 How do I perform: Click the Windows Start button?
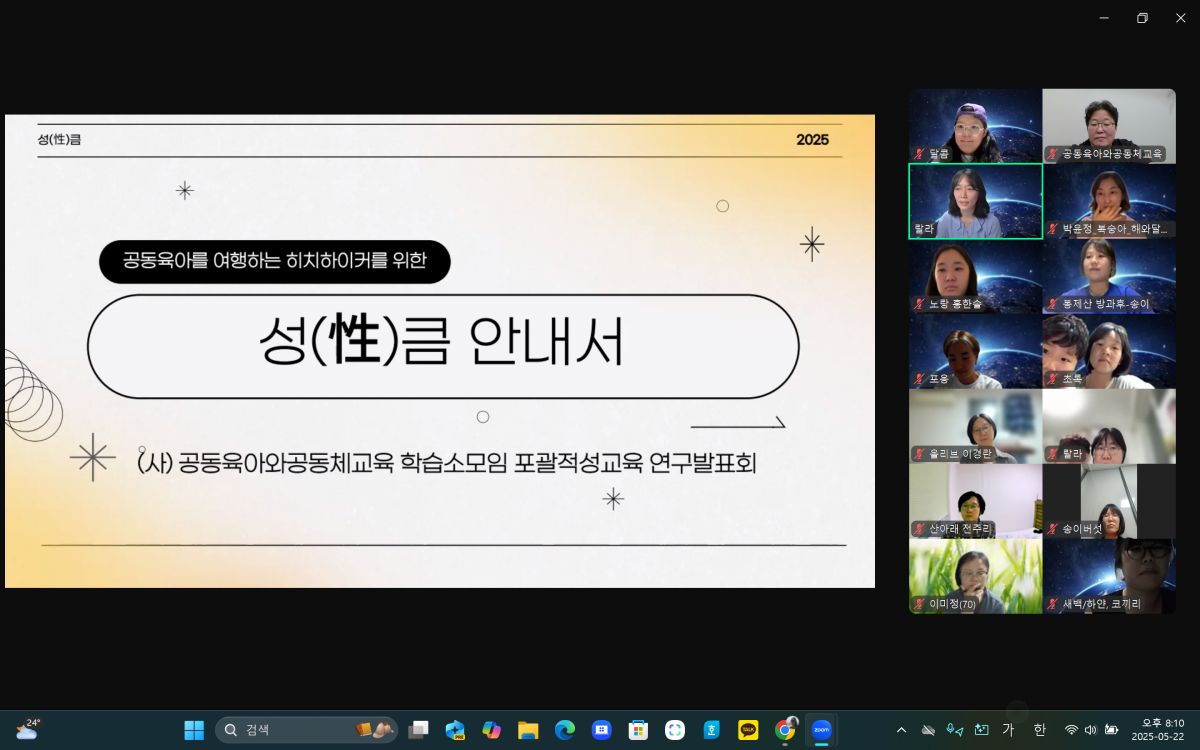194,730
